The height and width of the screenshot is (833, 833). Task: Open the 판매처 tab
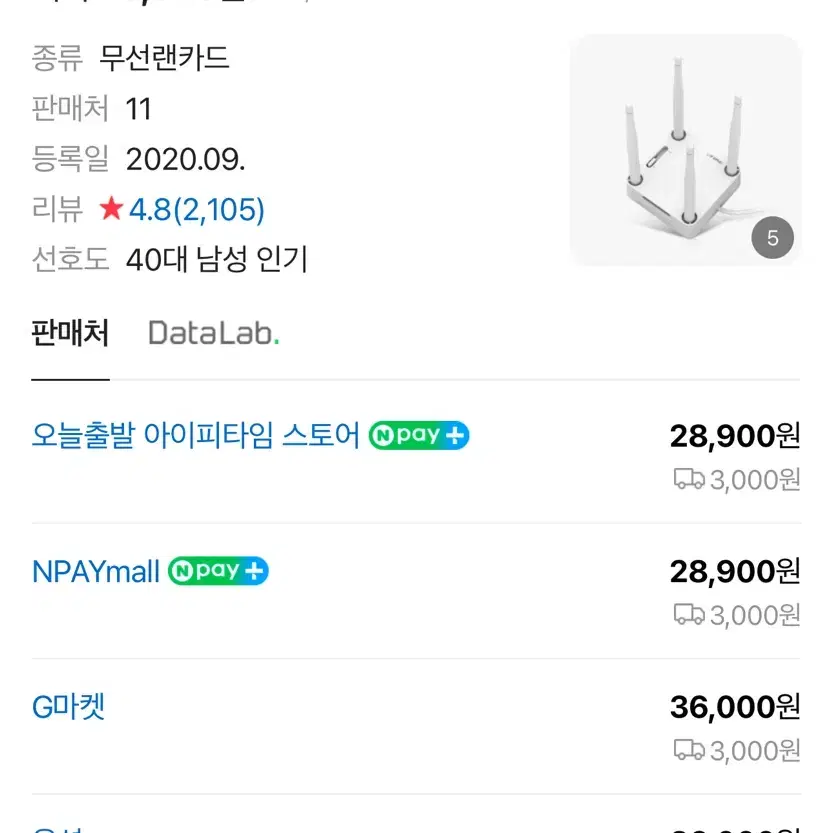(x=70, y=333)
